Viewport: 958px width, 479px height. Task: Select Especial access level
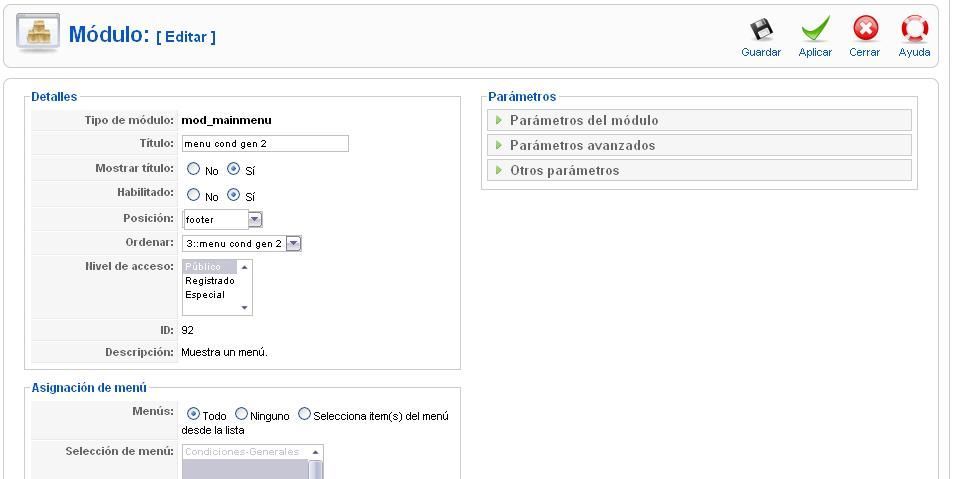tap(205, 294)
